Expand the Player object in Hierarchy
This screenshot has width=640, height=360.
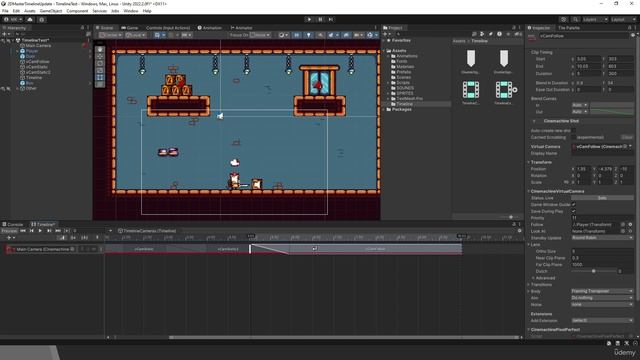18,51
